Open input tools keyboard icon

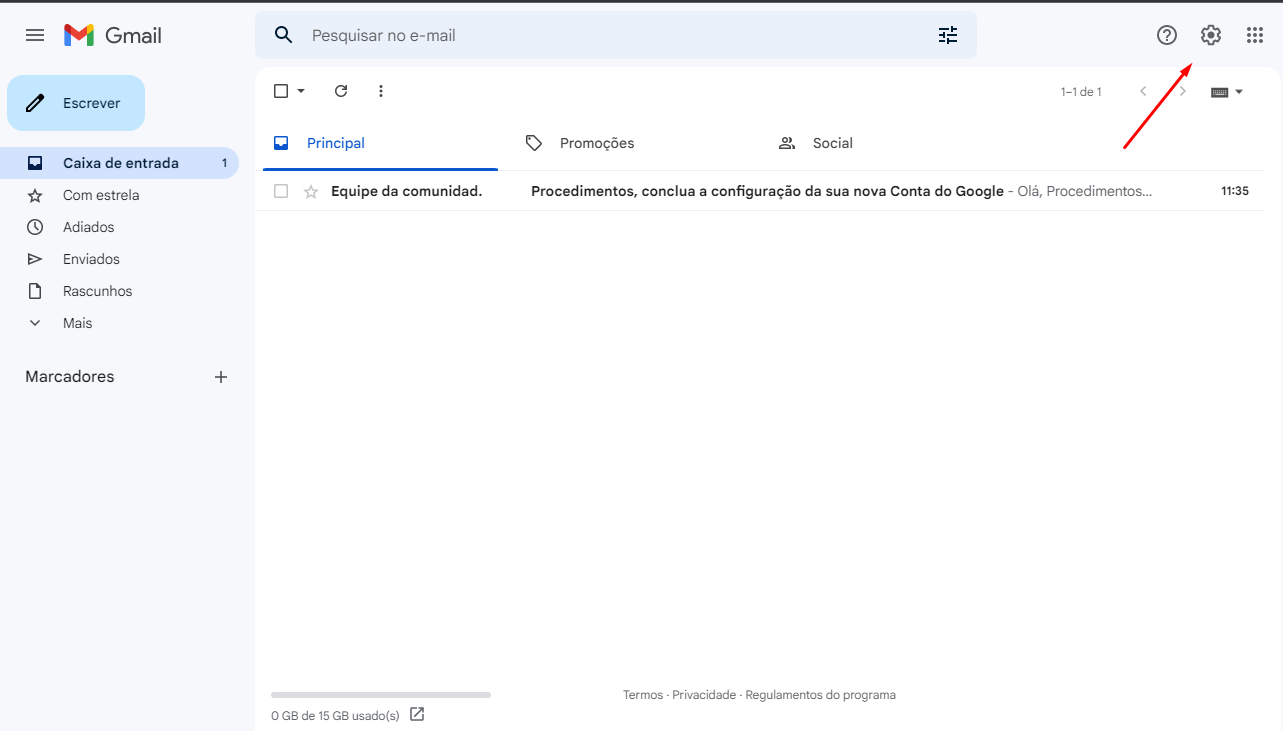tap(1219, 92)
